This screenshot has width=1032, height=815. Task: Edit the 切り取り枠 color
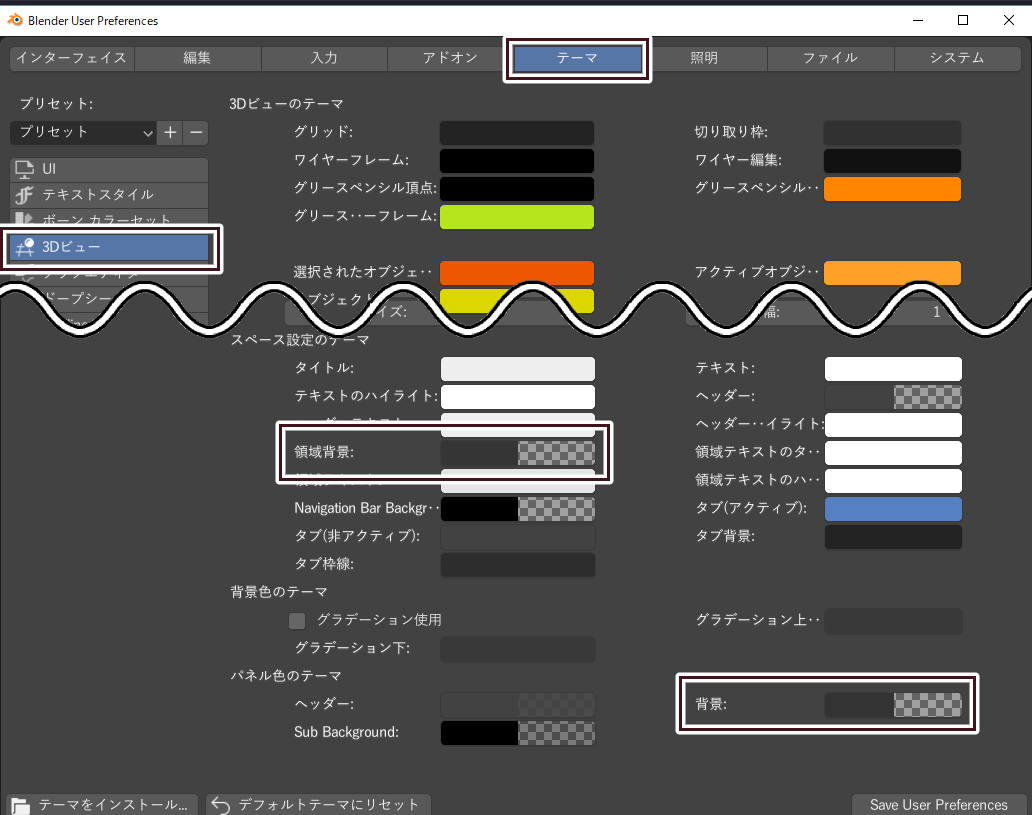click(x=892, y=132)
